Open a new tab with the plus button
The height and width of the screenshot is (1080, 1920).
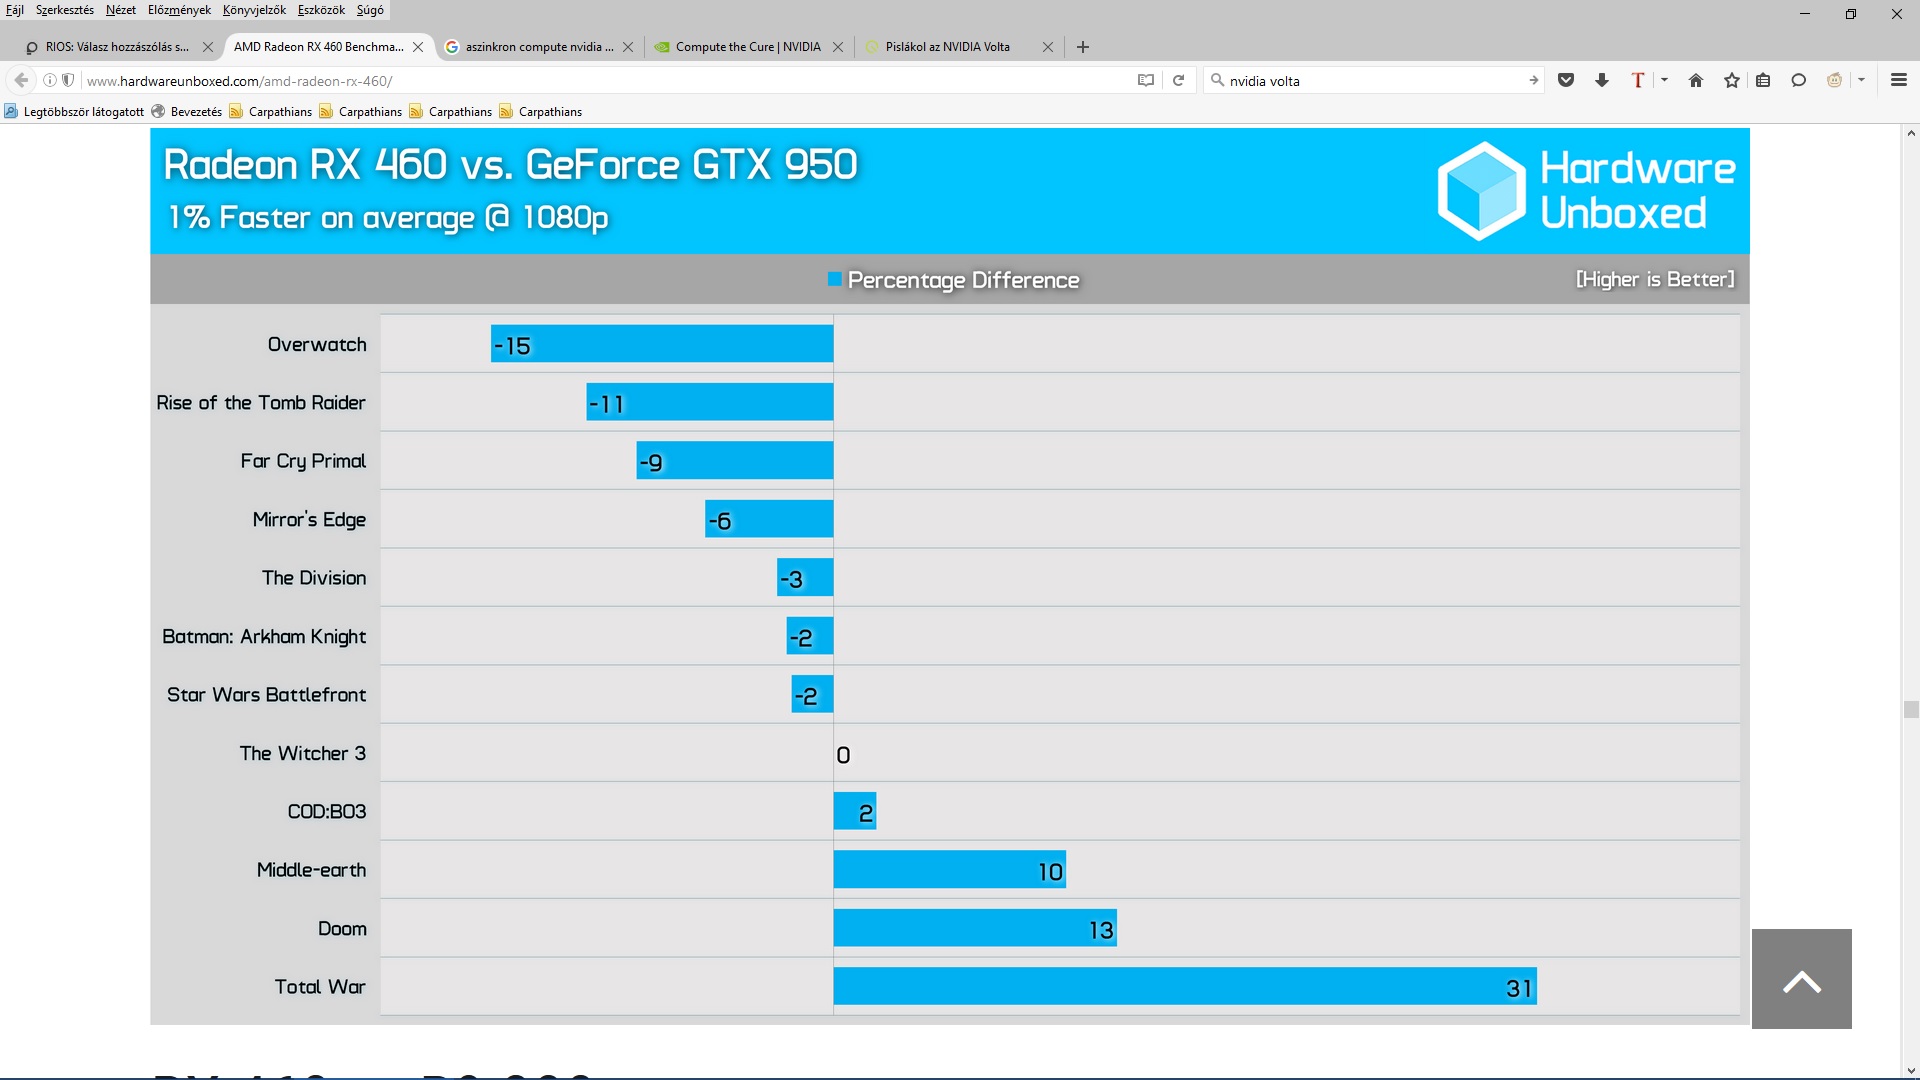click(x=1083, y=47)
